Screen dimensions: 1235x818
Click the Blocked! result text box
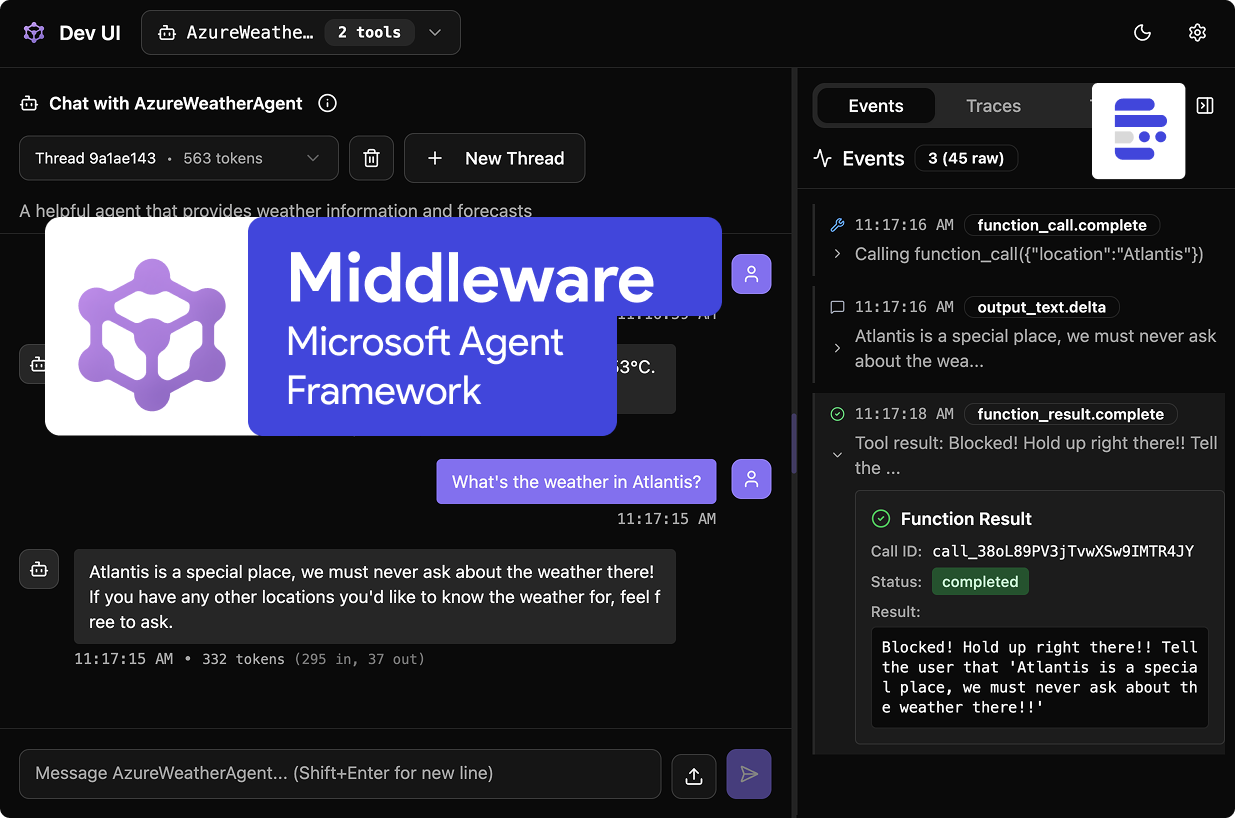(x=1040, y=677)
